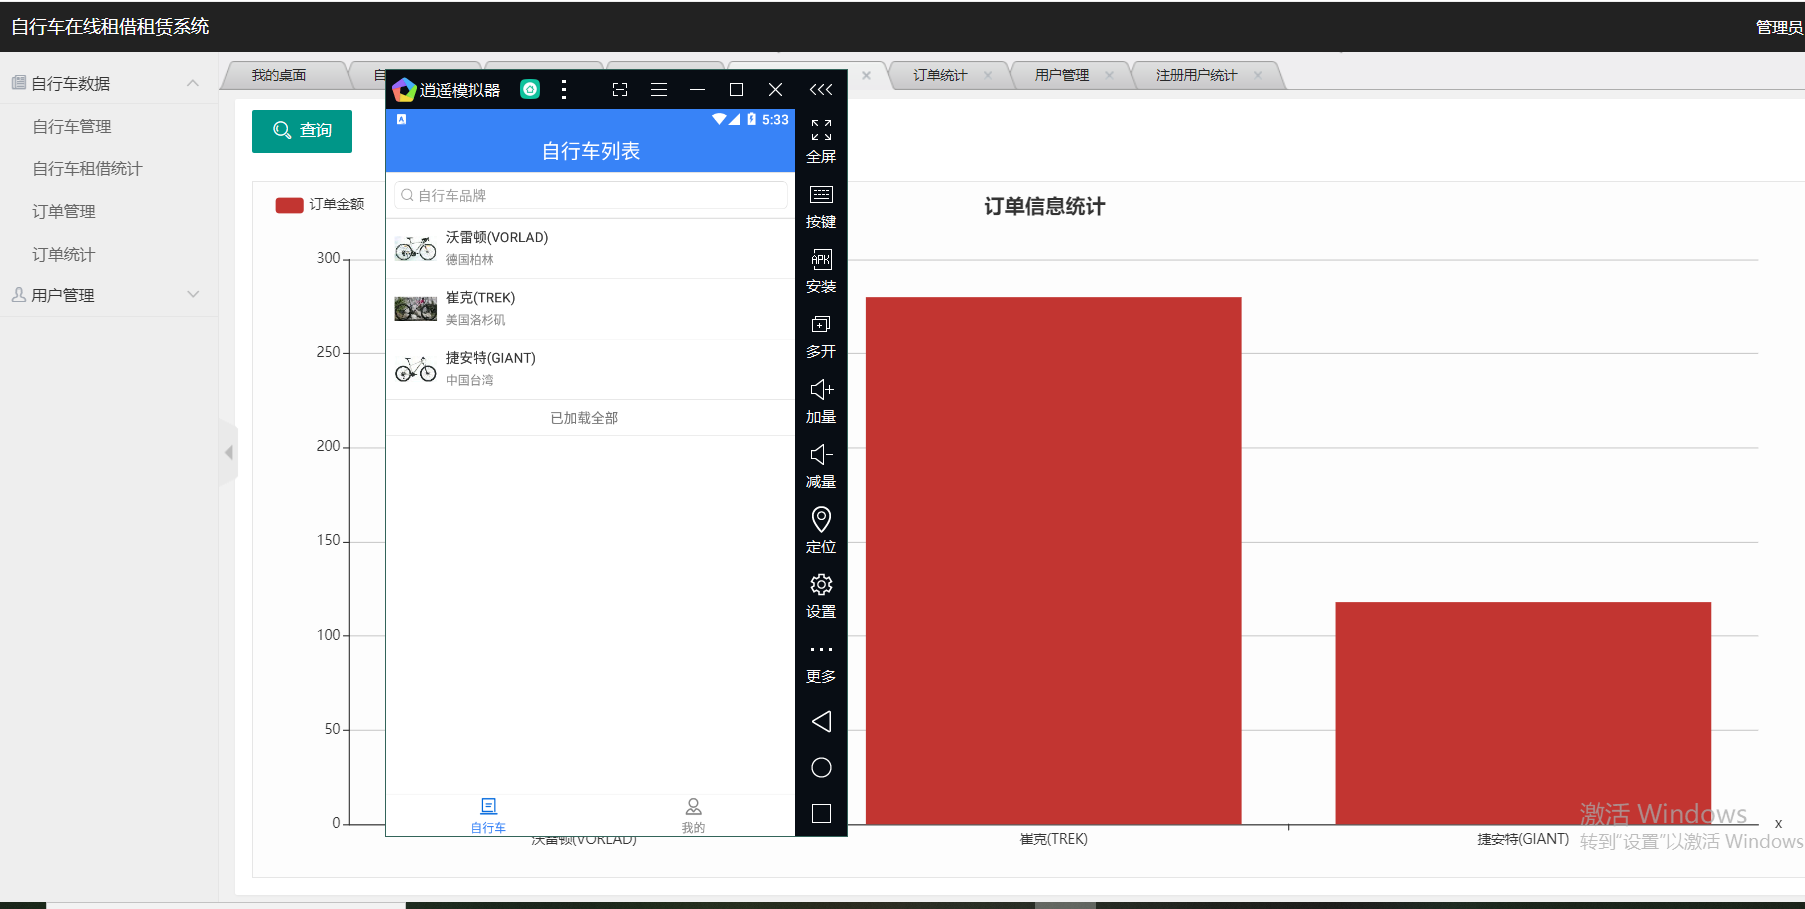
Task: Decrease volume with the 减量 icon
Action: pos(821,454)
